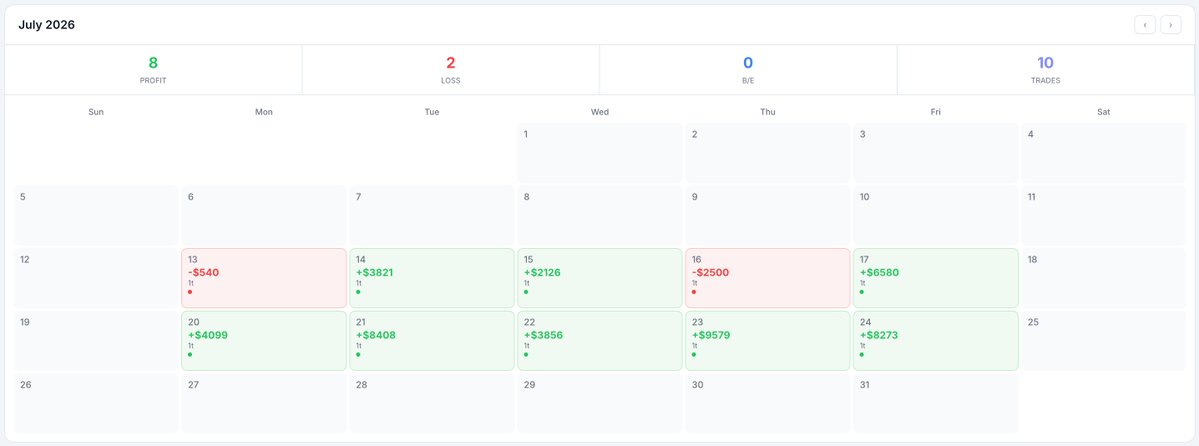Select the empty July 12 day cell

(96, 278)
